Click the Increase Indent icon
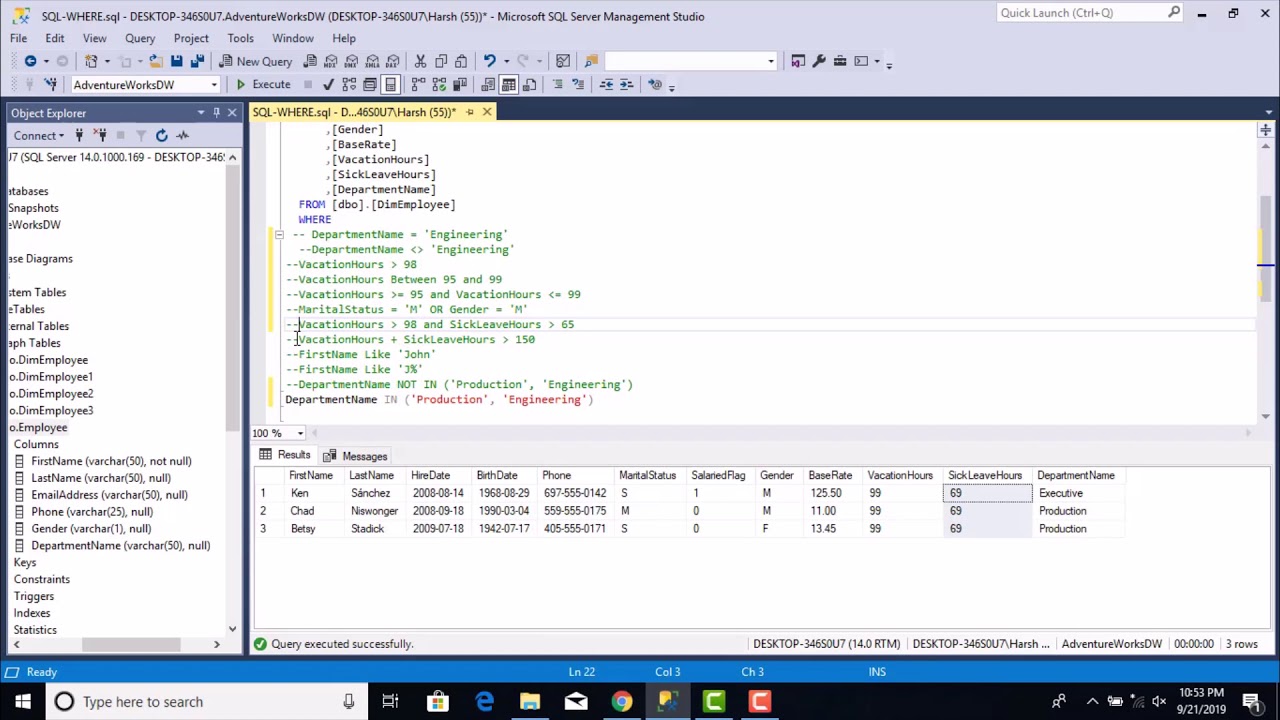1280x720 pixels. pyautogui.click(x=626, y=84)
